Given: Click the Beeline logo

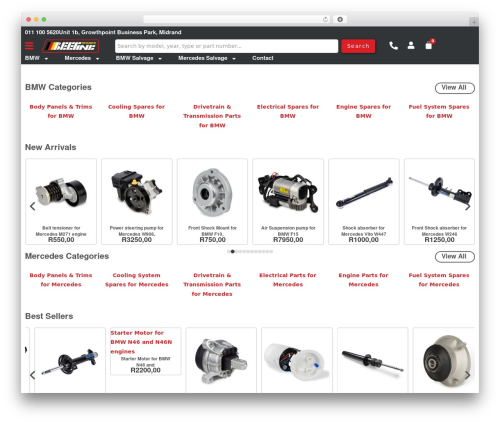Looking at the screenshot, I should [x=70, y=46].
